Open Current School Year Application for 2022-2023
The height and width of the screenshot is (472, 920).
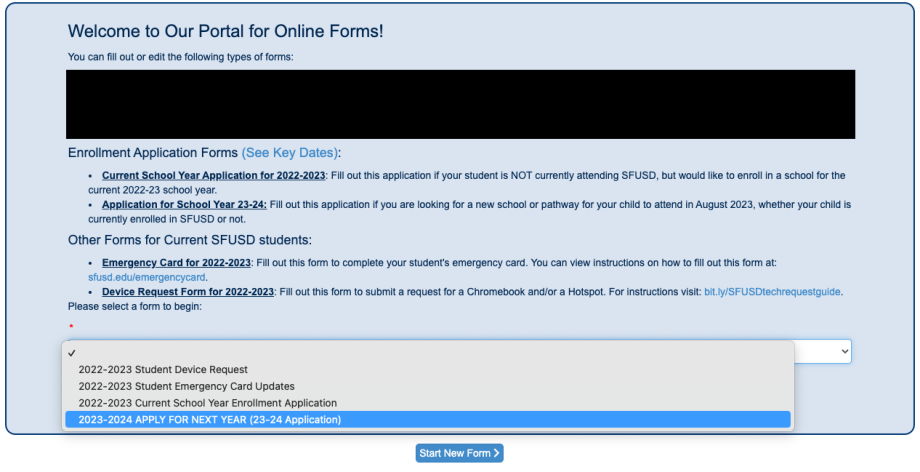pyautogui.click(x=213, y=175)
